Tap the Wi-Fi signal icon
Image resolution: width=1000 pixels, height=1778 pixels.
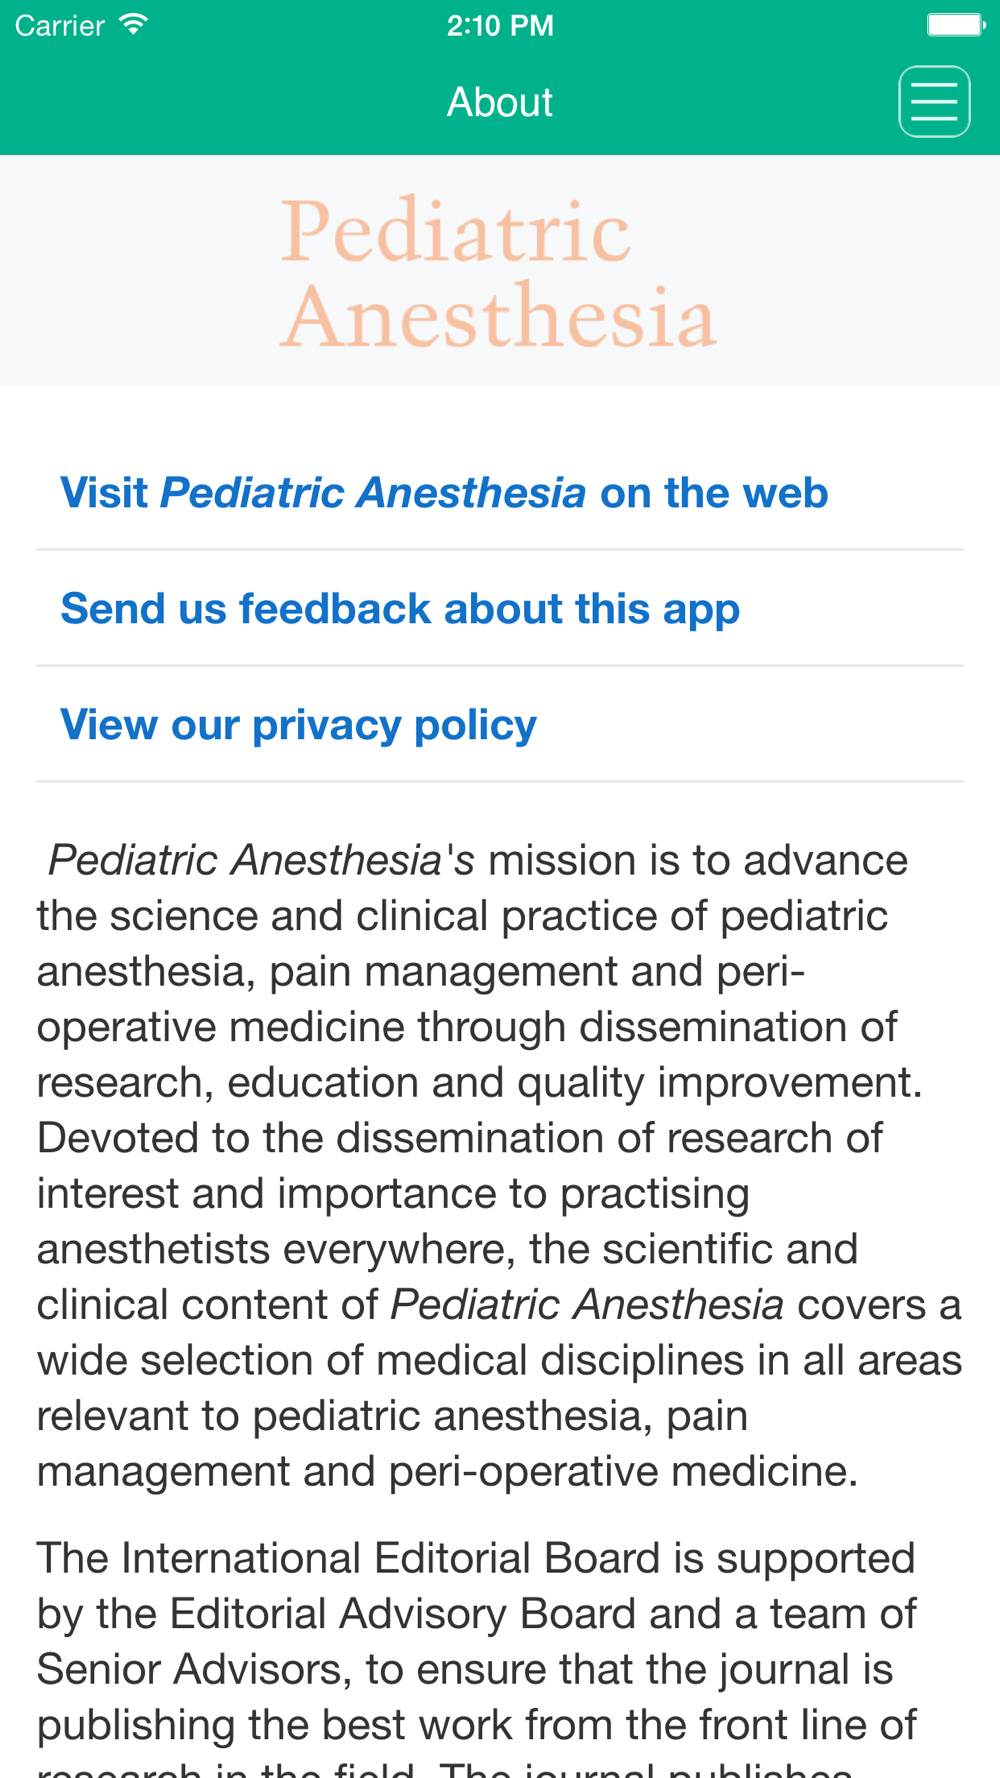coord(133,25)
